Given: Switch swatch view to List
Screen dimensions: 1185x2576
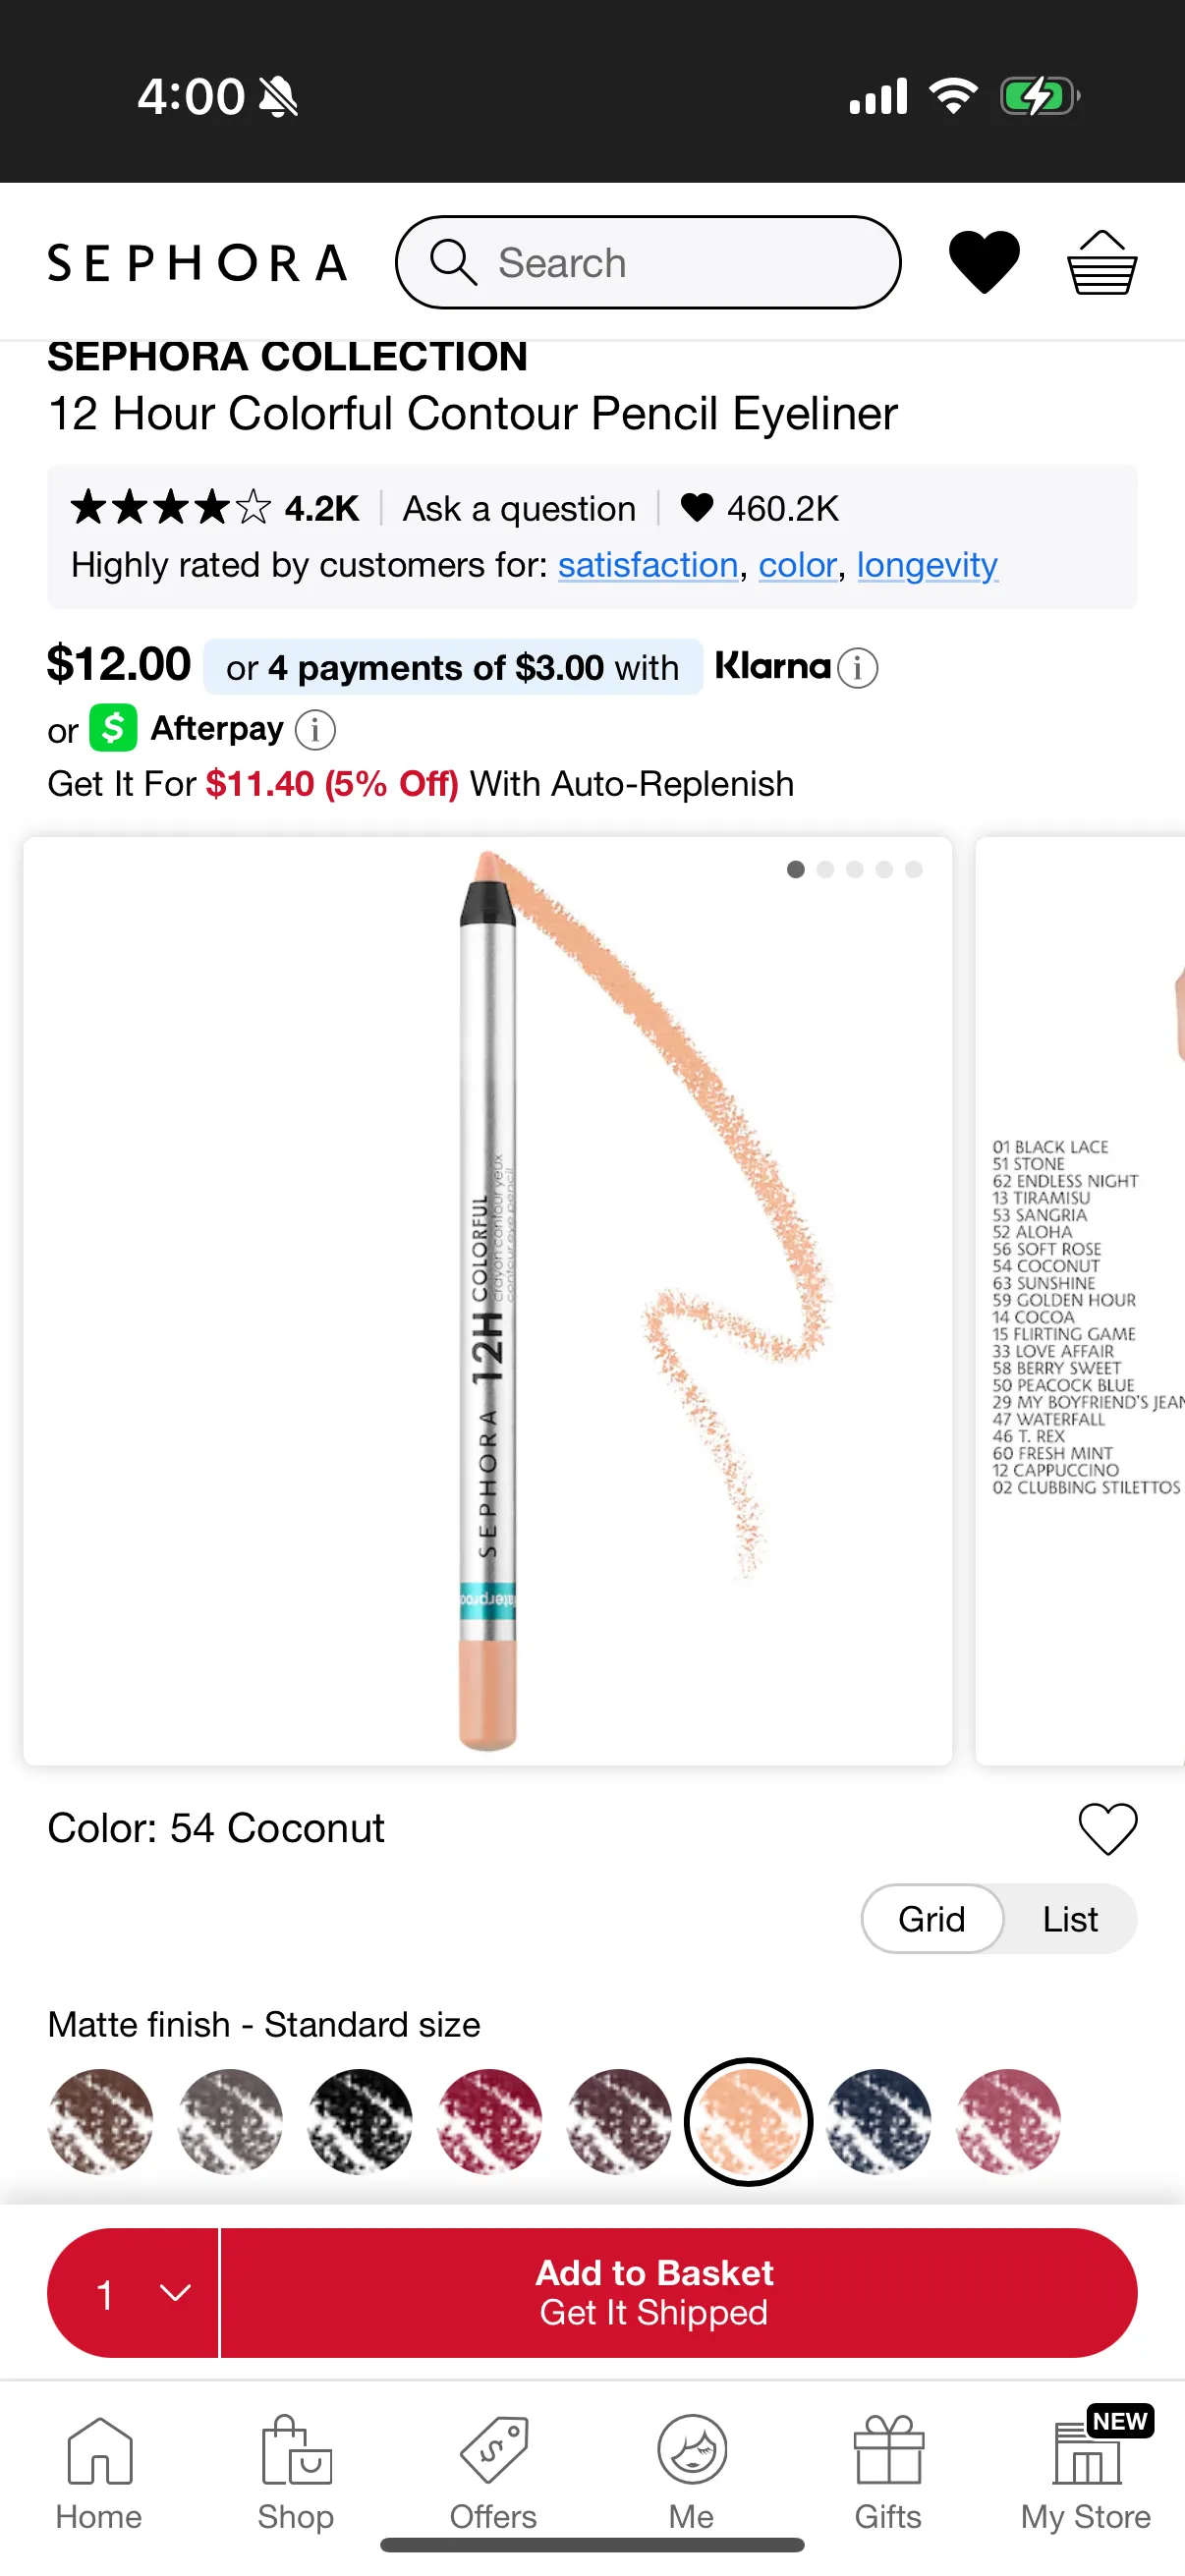Looking at the screenshot, I should [x=1068, y=1918].
